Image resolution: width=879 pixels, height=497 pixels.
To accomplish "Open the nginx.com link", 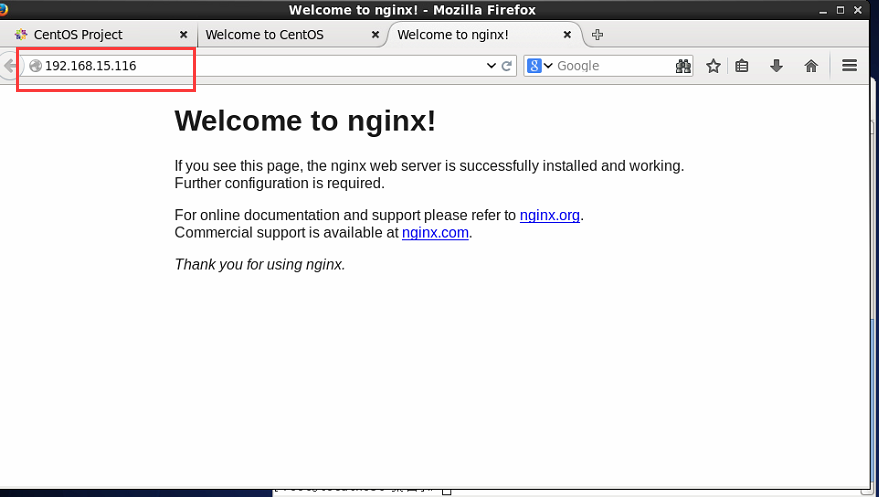I will (x=435, y=233).
